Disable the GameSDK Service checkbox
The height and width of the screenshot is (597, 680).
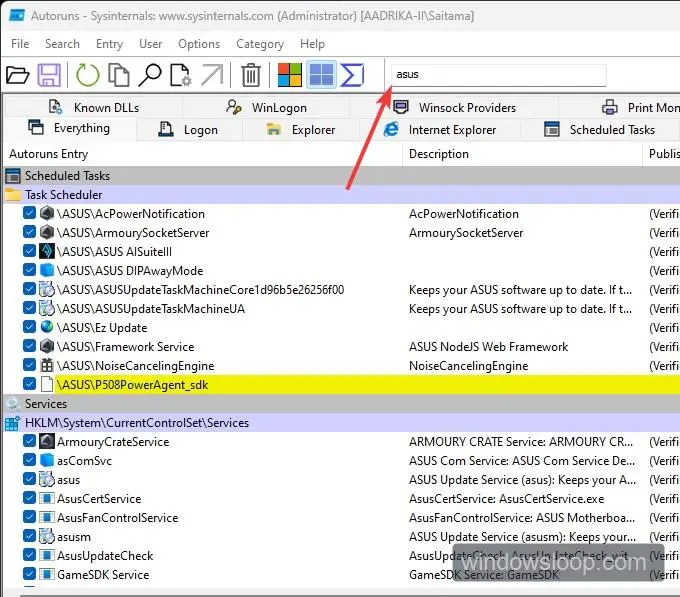click(x=29, y=574)
